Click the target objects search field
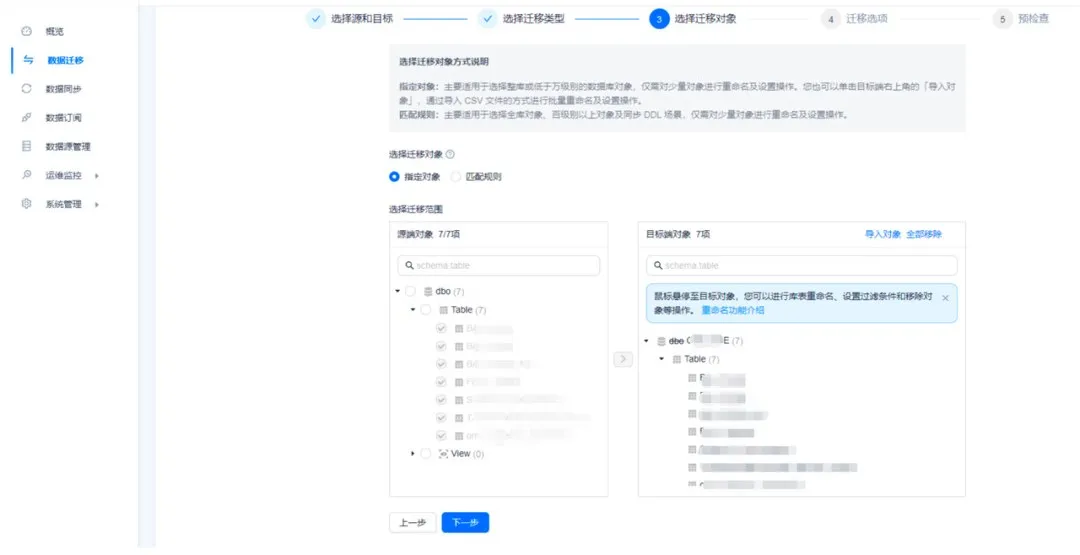The image size is (1080, 555). click(801, 266)
